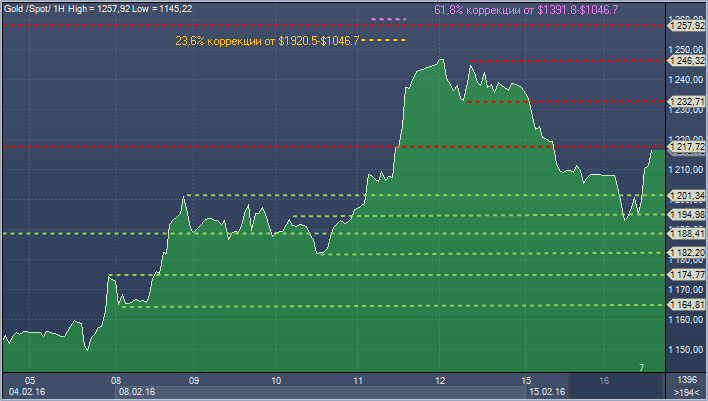This screenshot has width=708, height=401.
Task: Select the 1246,32 price level tag
Action: [x=687, y=61]
